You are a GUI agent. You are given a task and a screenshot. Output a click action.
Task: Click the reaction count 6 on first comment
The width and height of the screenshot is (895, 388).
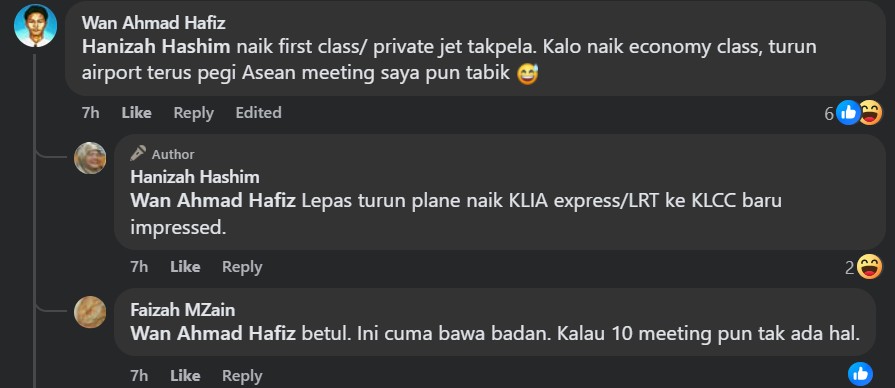[829, 114]
